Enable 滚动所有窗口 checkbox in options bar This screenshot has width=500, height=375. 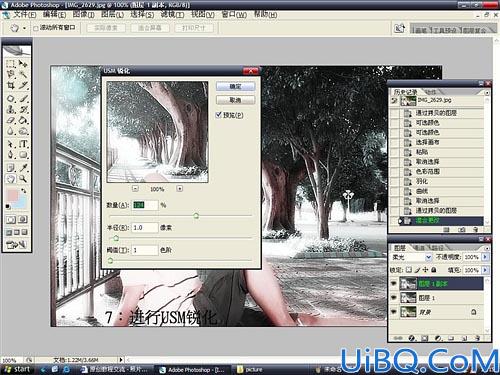click(36, 28)
